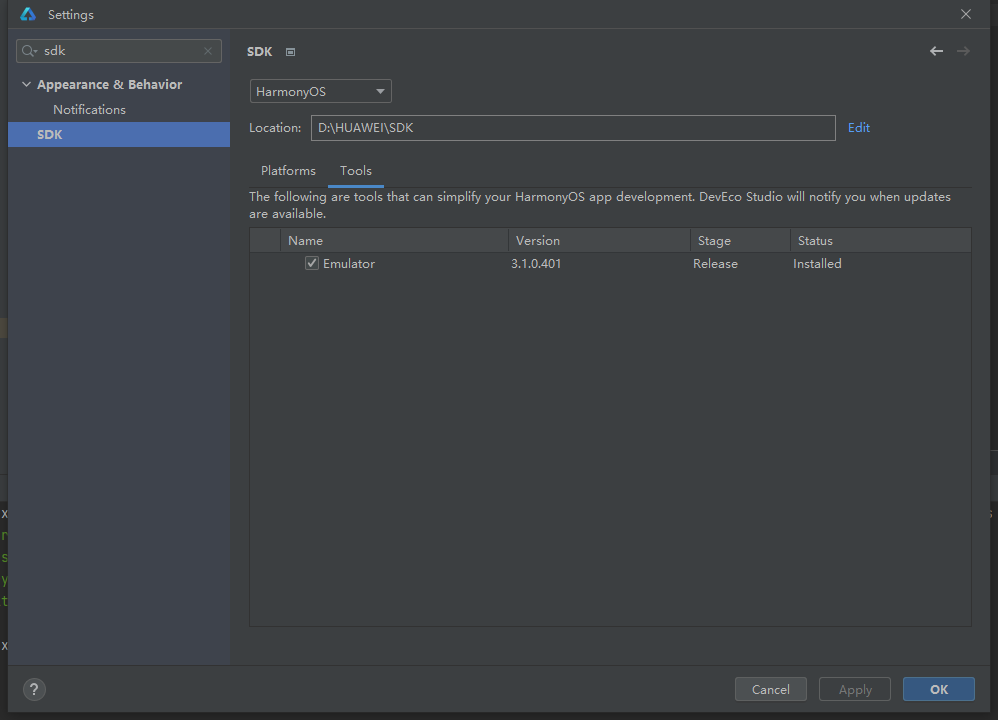Image resolution: width=998 pixels, height=720 pixels.
Task: Close the Settings dialog
Action: pyautogui.click(x=966, y=14)
